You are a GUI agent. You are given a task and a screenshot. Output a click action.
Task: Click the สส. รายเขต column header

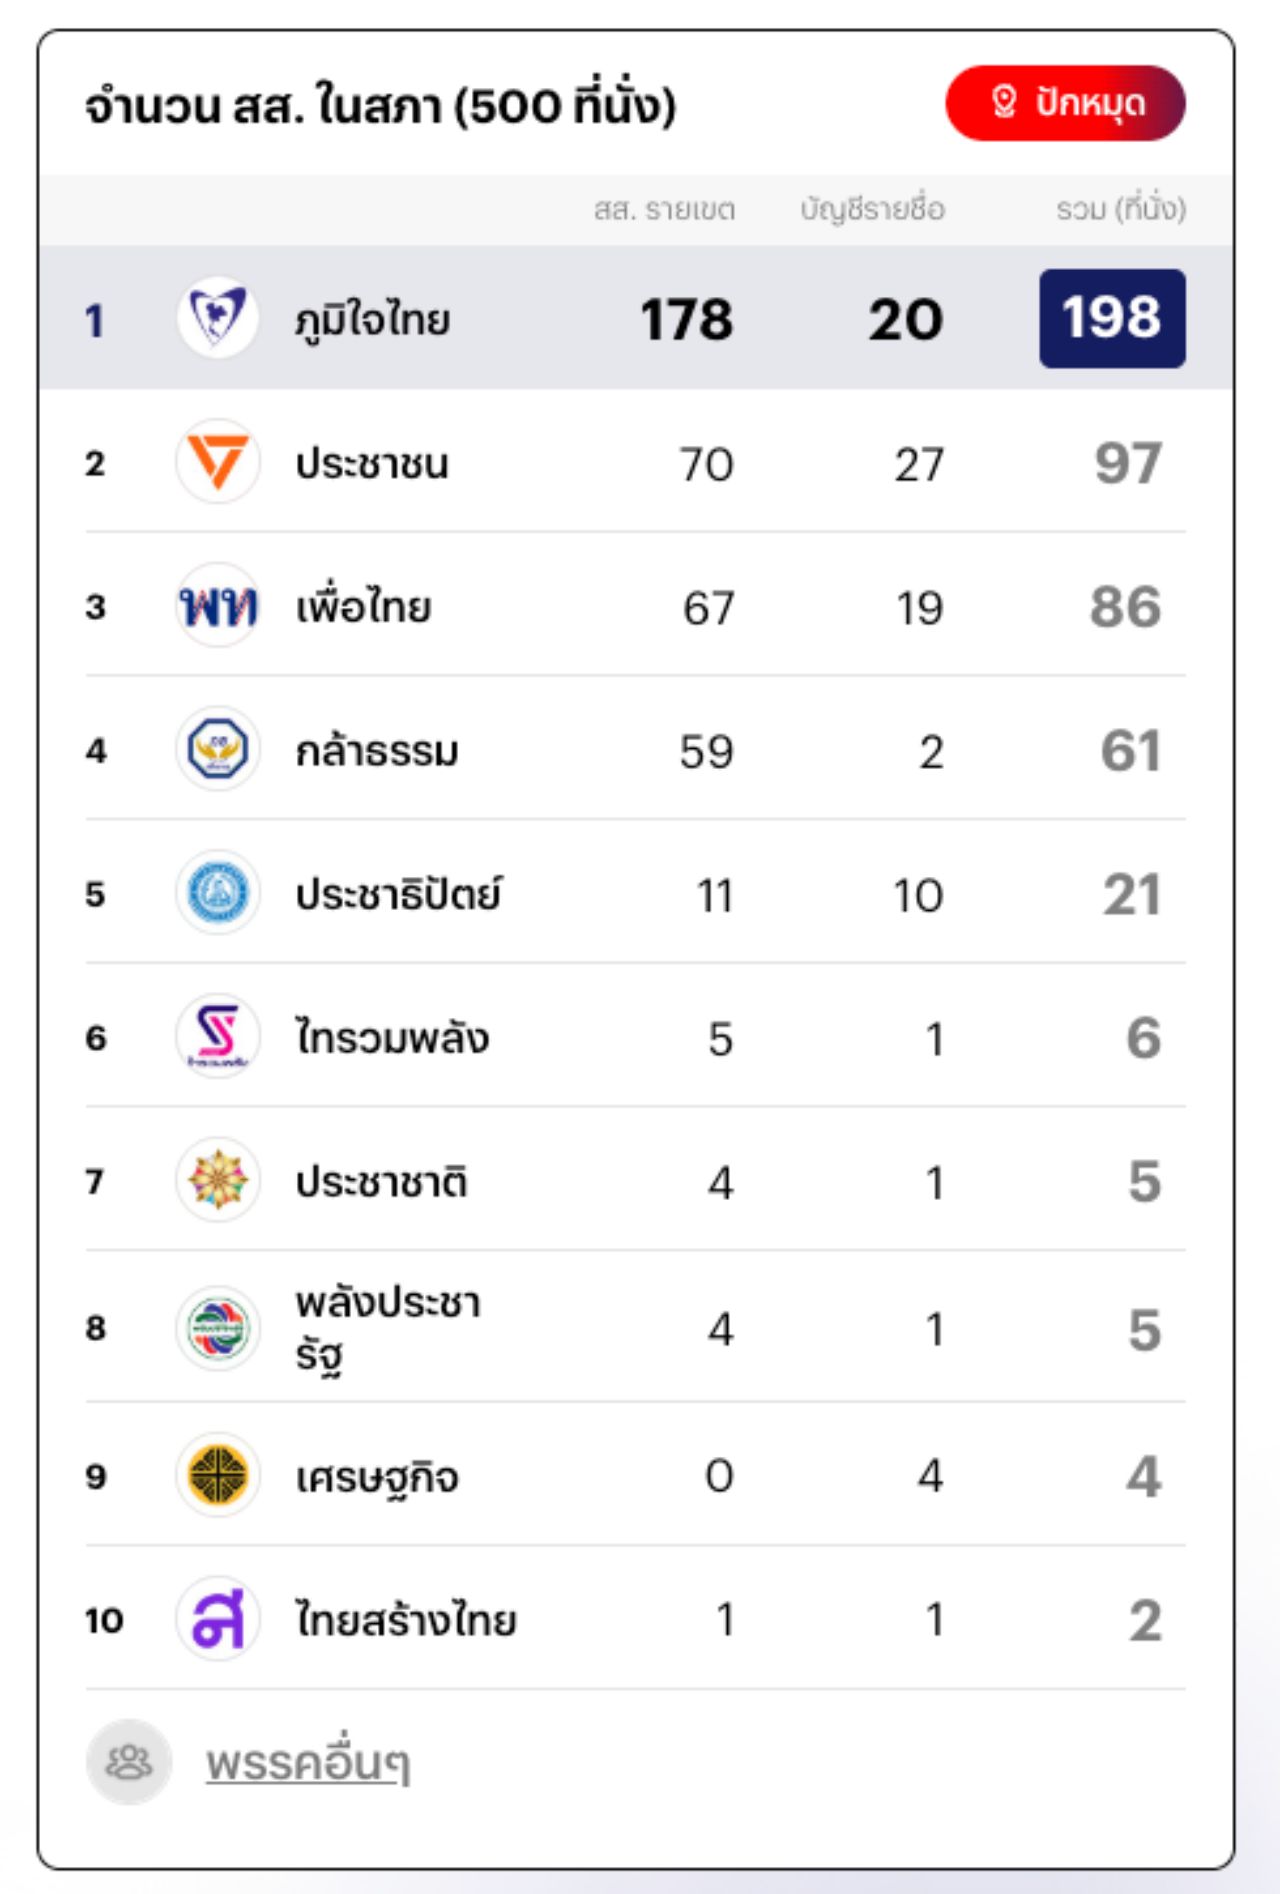pyautogui.click(x=664, y=209)
